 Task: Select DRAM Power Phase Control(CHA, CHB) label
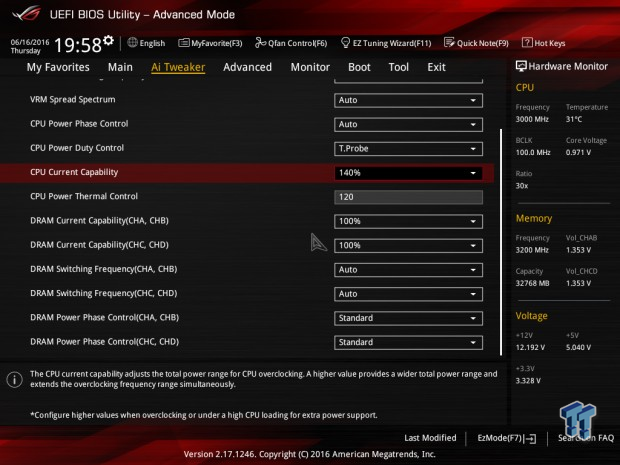pyautogui.click(x=104, y=318)
